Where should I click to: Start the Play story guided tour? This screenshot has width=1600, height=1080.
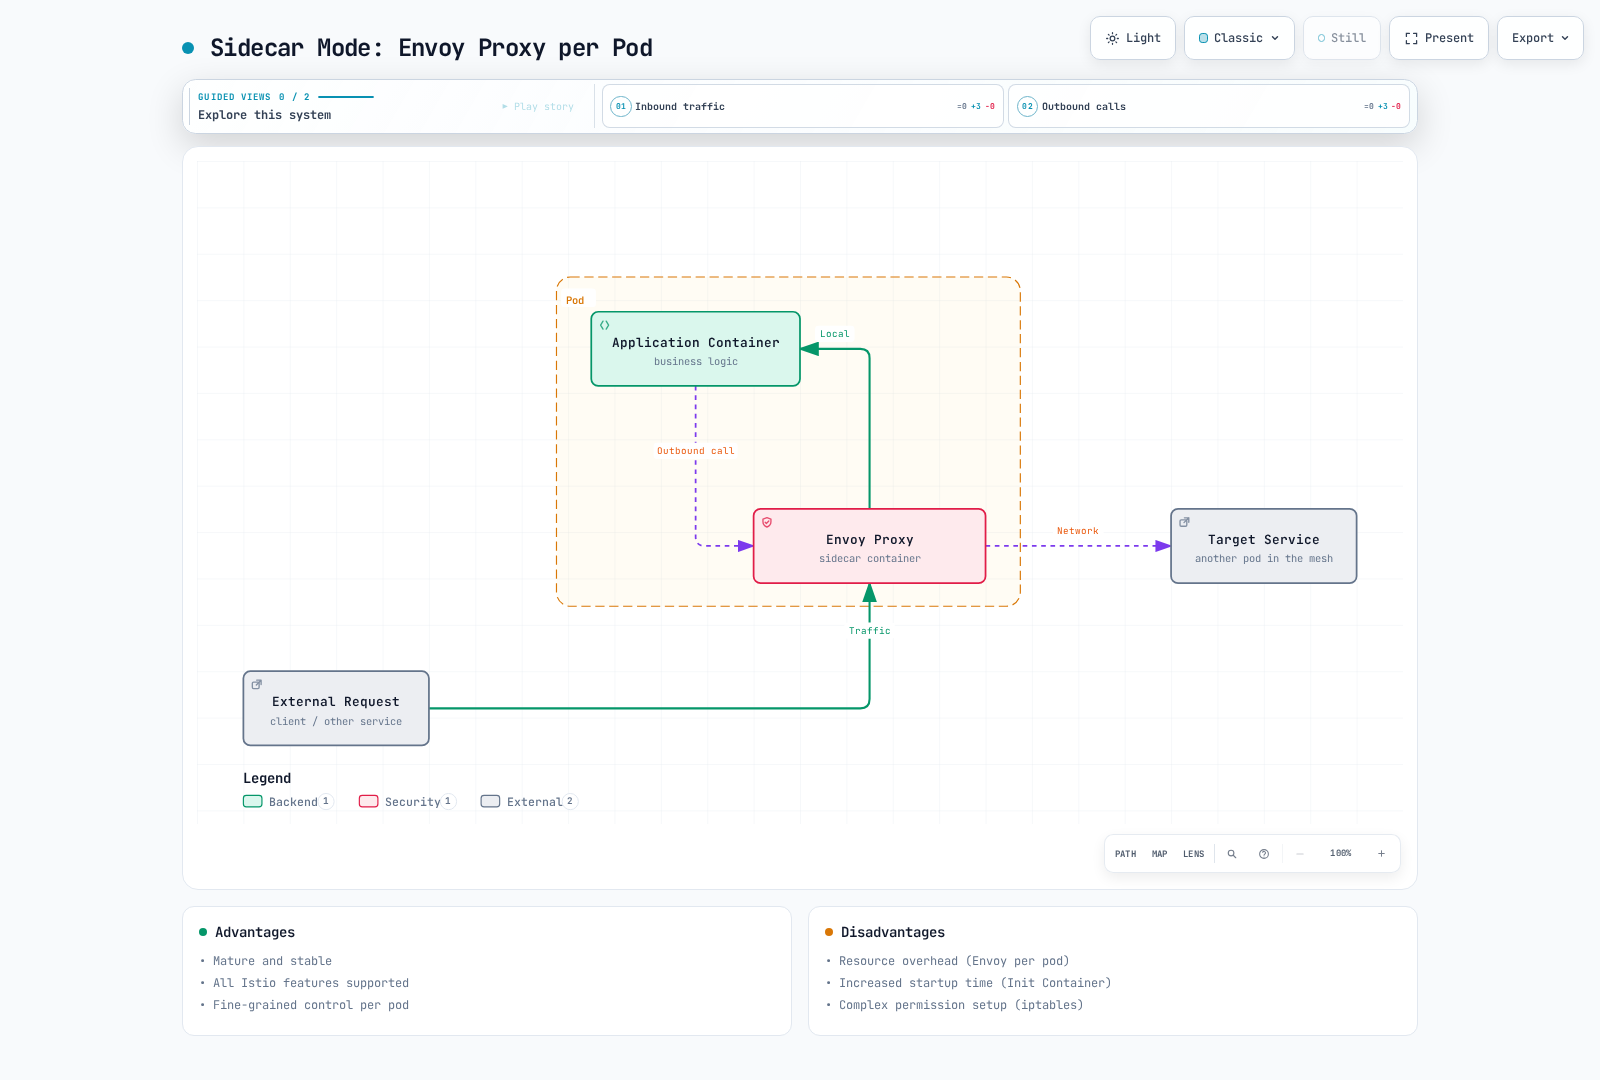[538, 106]
